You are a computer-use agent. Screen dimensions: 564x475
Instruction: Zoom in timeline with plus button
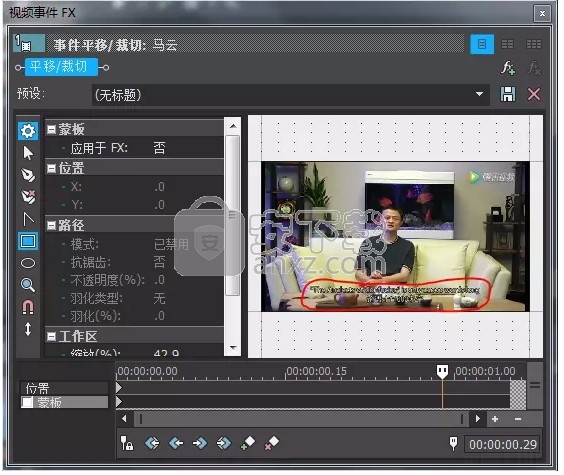pos(495,419)
